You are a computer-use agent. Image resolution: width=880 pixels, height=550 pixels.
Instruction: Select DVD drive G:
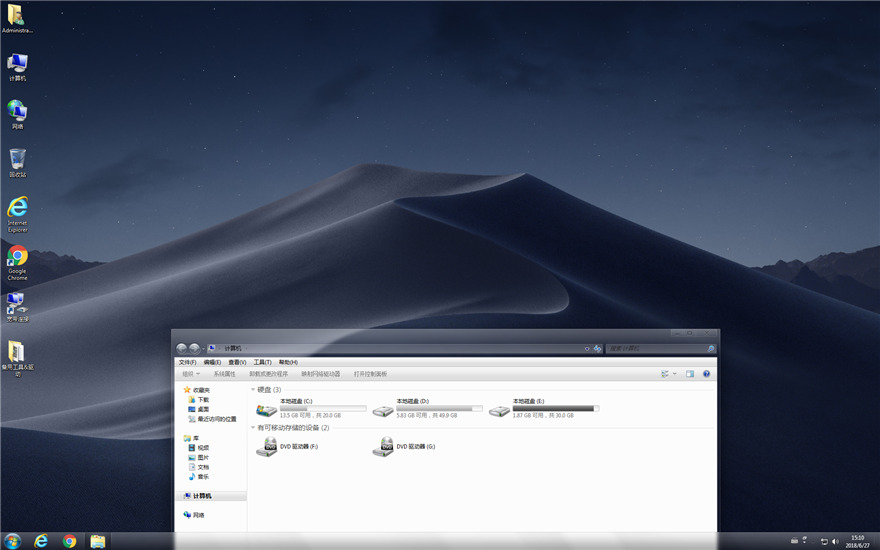404,447
